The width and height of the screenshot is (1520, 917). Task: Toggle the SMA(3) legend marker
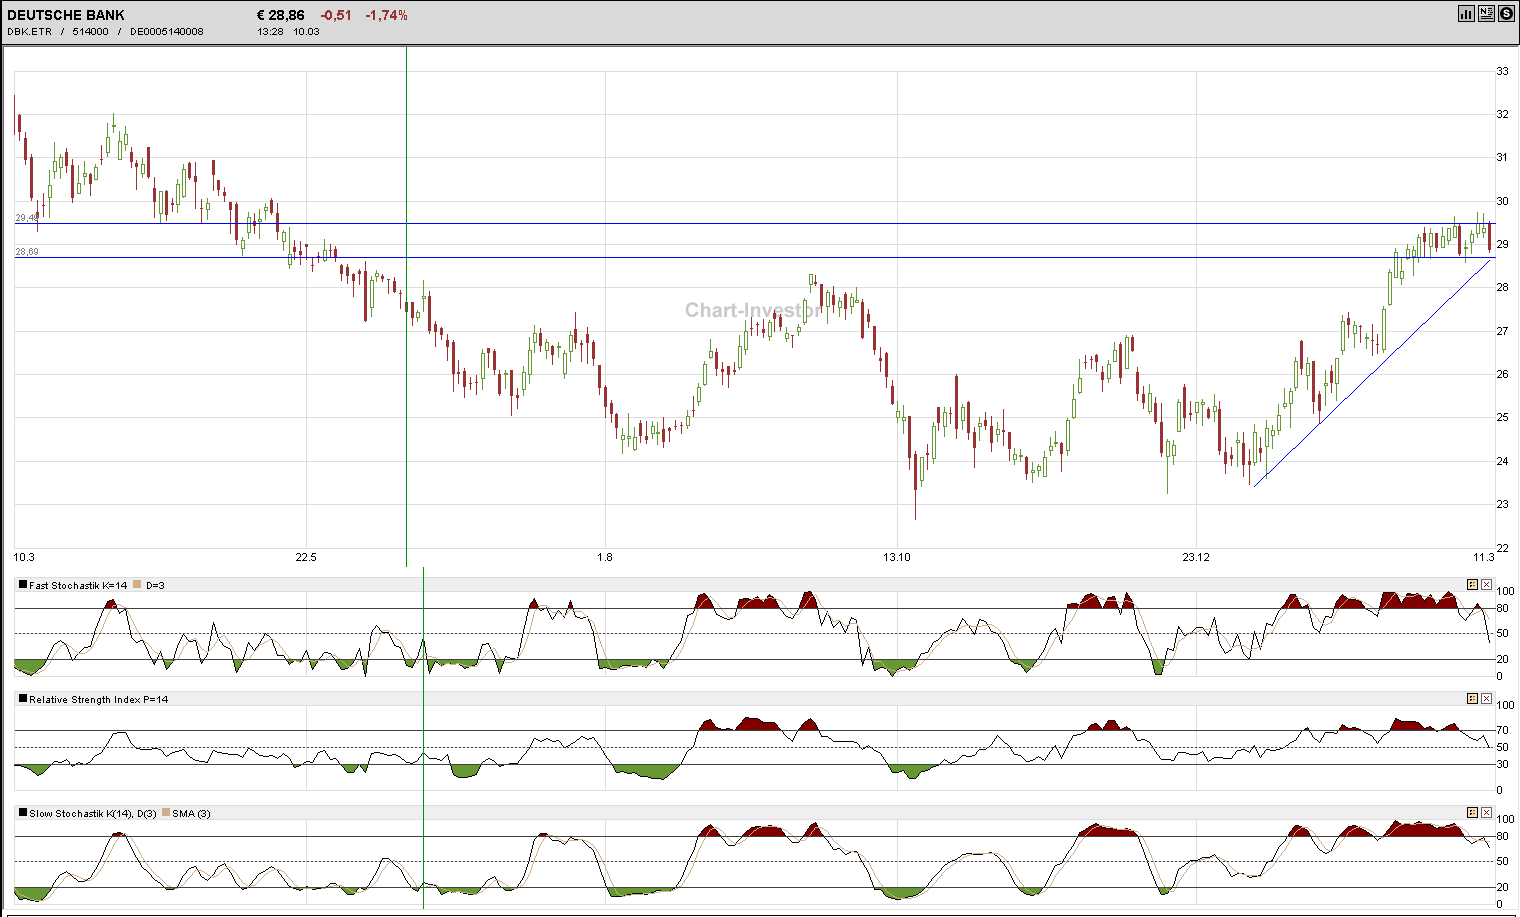point(167,813)
